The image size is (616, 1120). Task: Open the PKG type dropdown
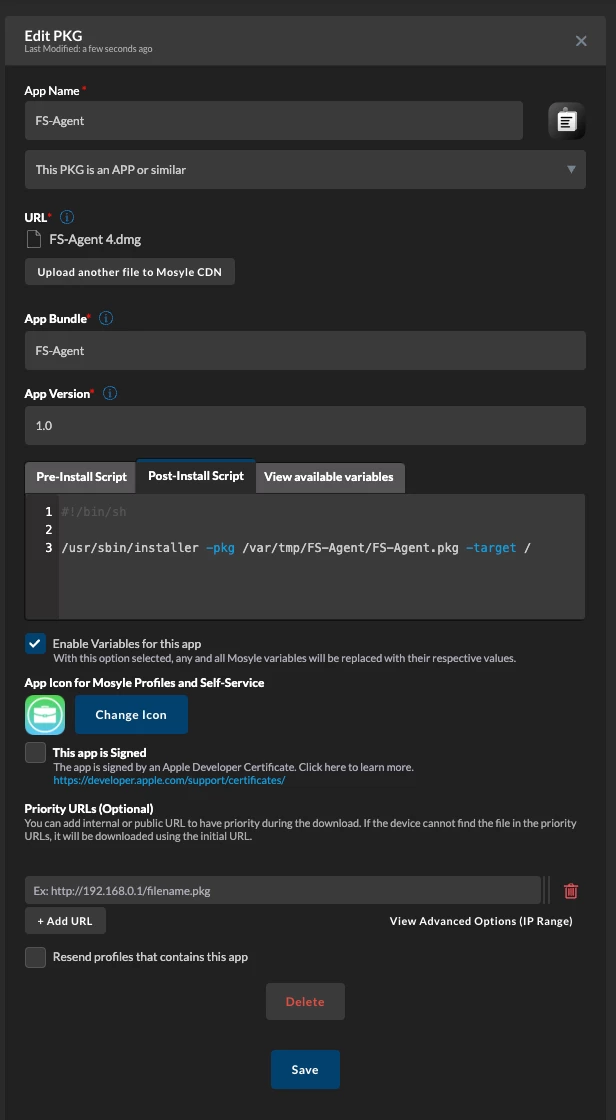point(305,169)
